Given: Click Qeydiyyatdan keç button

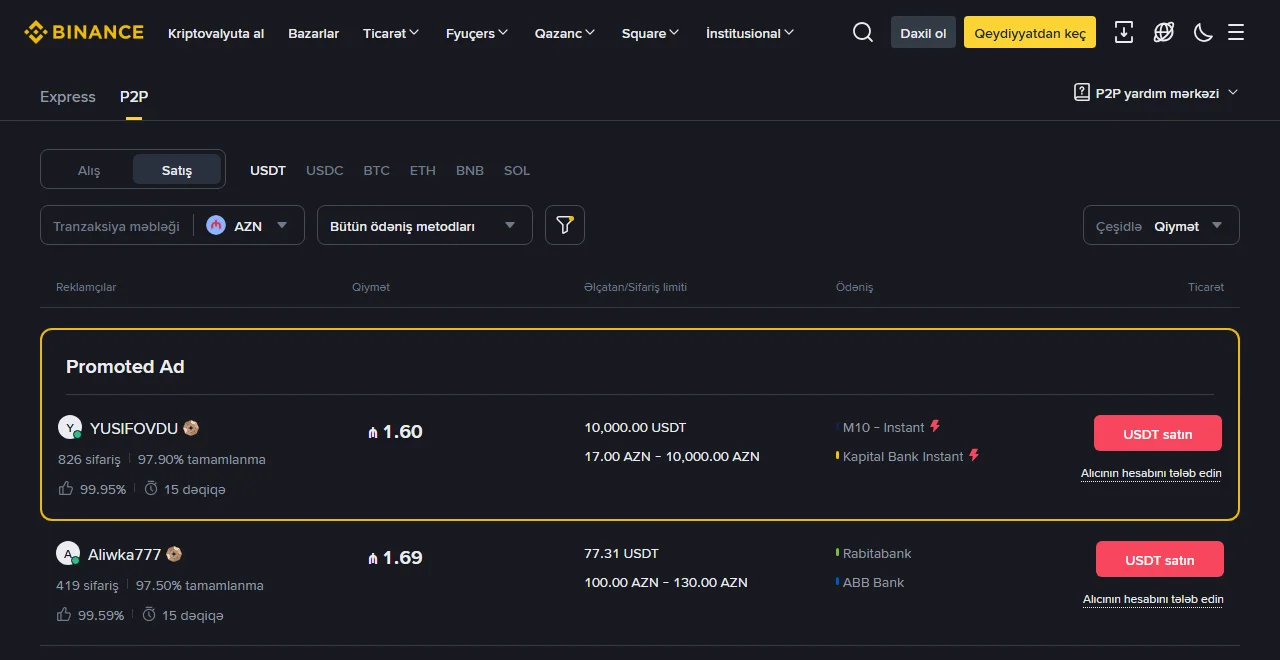Looking at the screenshot, I should (x=1030, y=32).
